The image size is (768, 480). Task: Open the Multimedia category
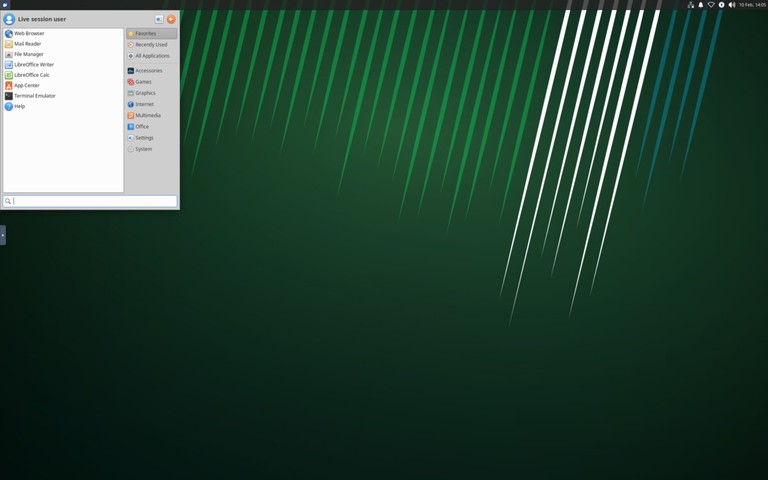pos(151,116)
